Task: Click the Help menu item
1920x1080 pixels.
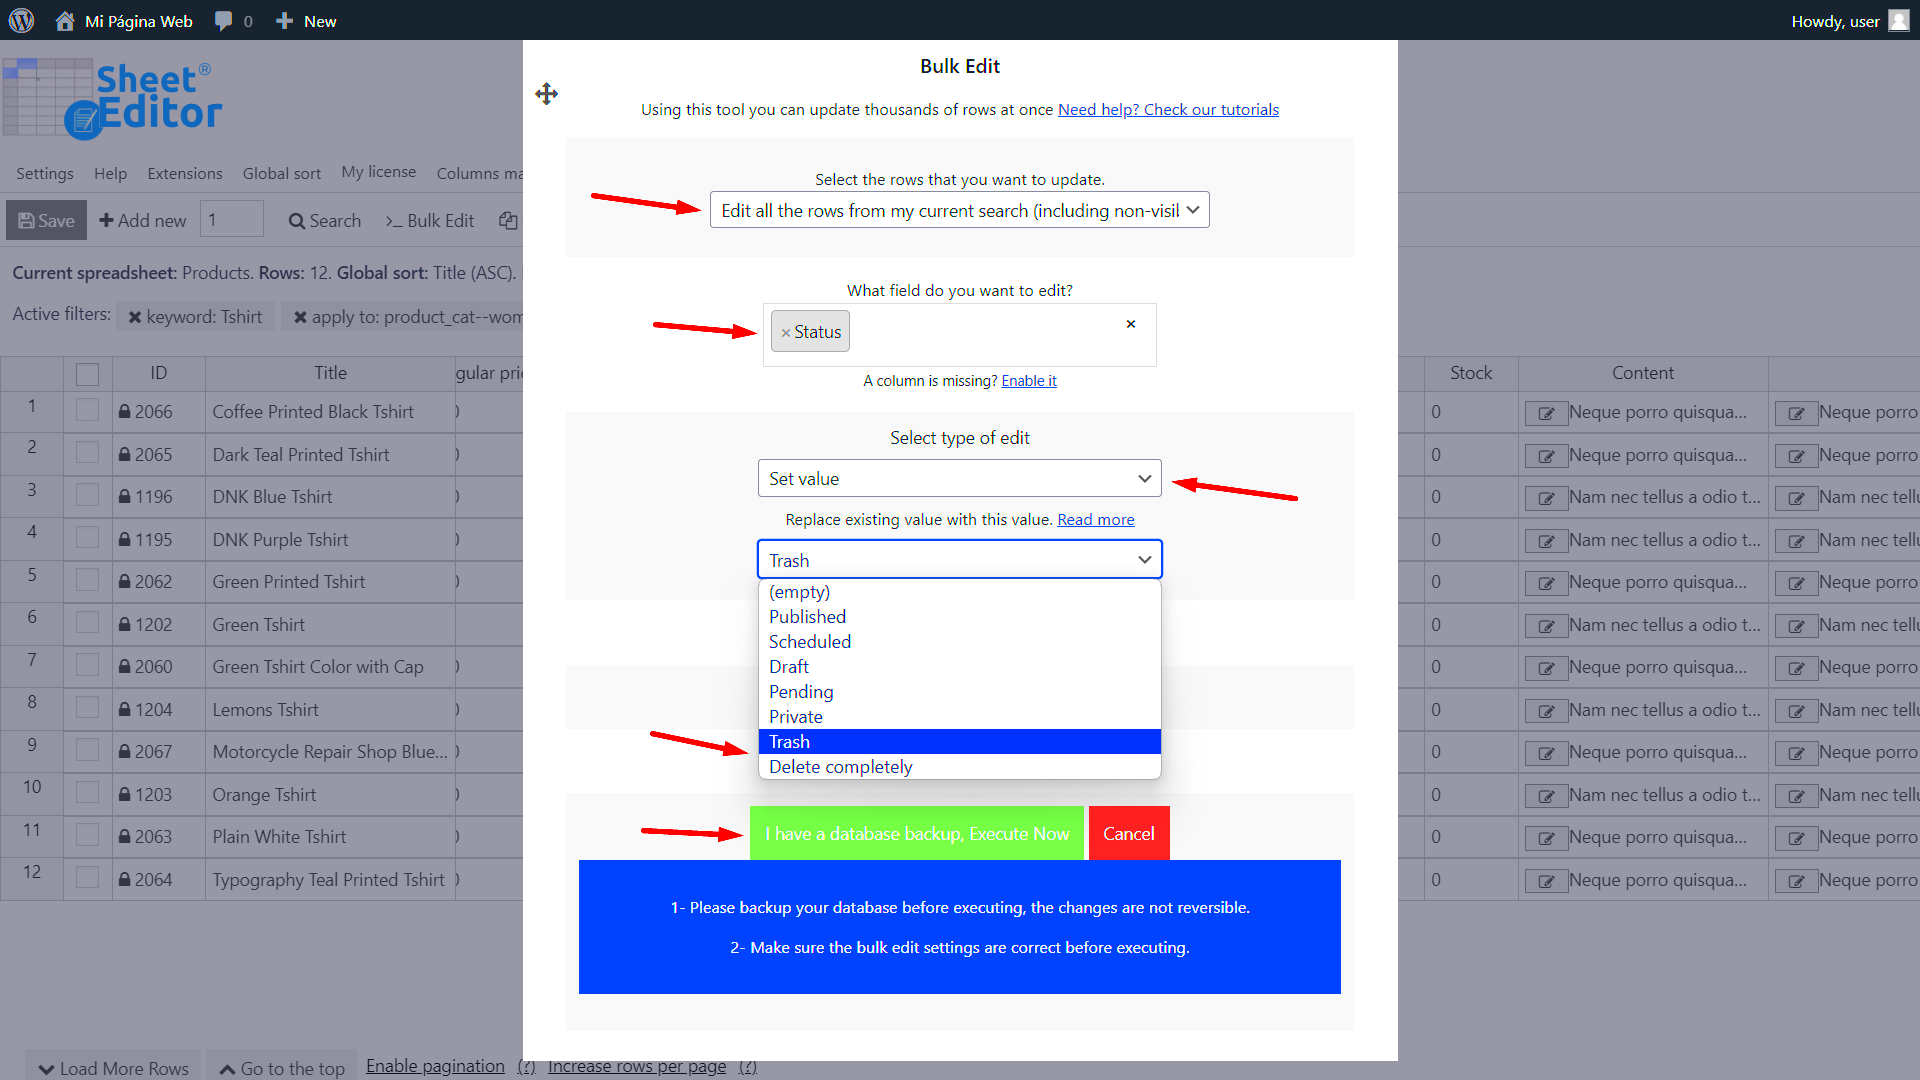Action: pyautogui.click(x=109, y=173)
